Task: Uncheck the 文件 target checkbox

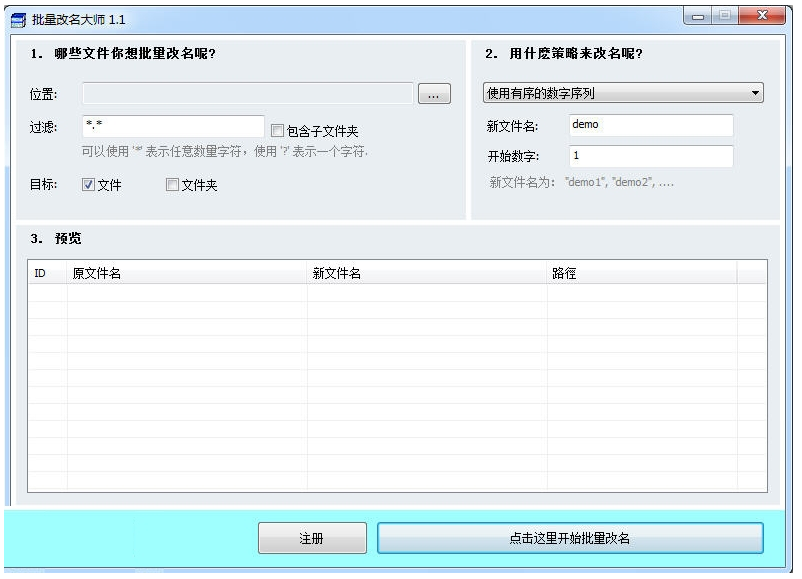Action: click(88, 185)
